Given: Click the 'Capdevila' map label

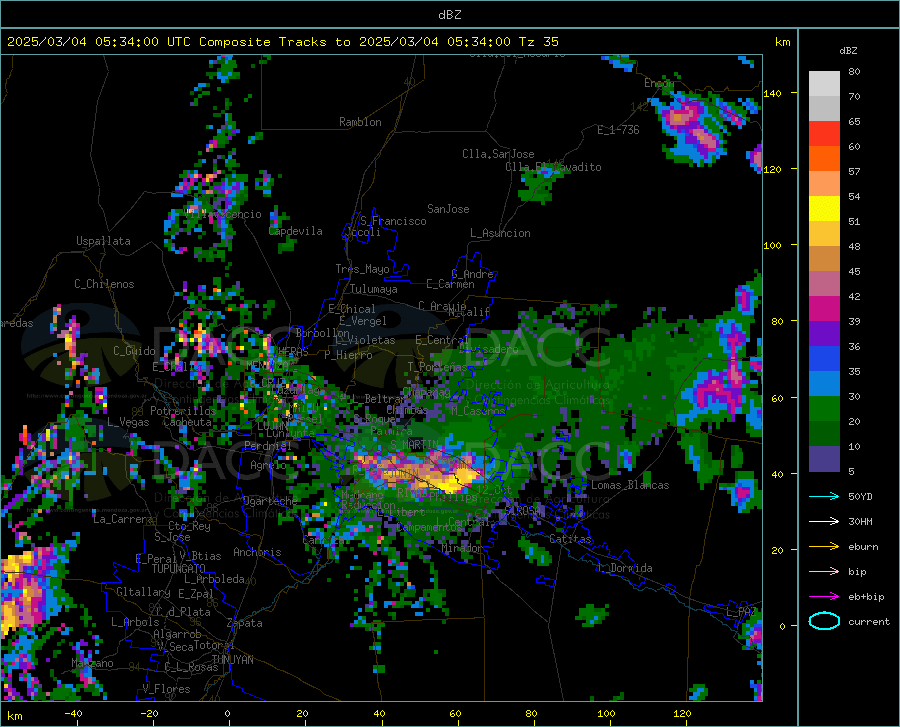Looking at the screenshot, I should click(296, 231).
